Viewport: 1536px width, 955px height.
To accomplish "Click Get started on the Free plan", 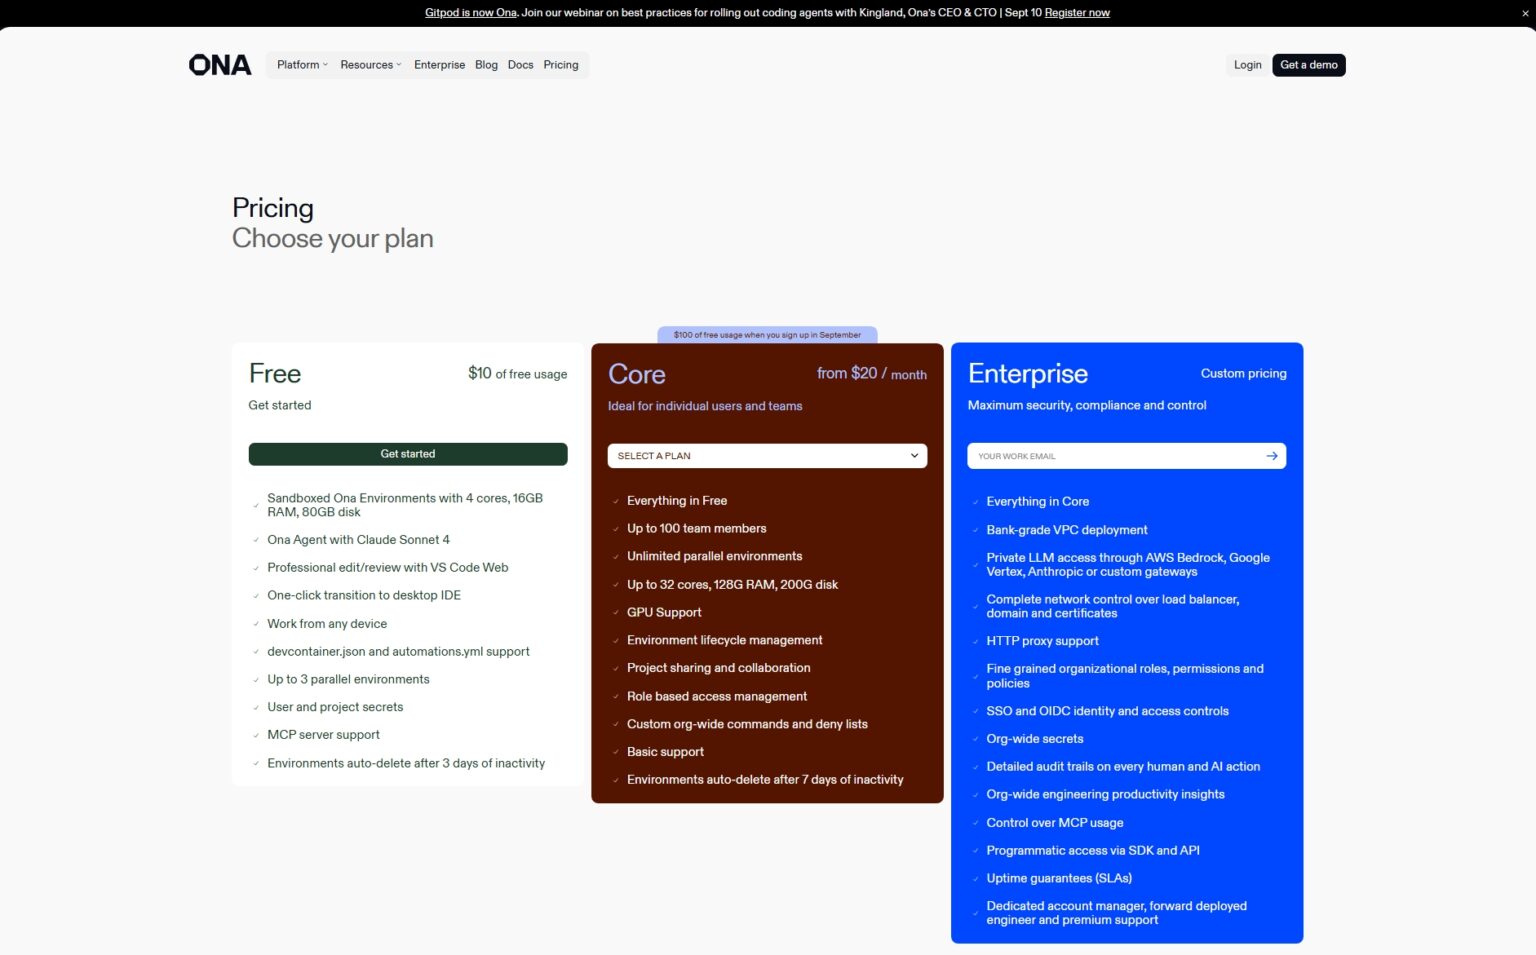I will pyautogui.click(x=407, y=453).
